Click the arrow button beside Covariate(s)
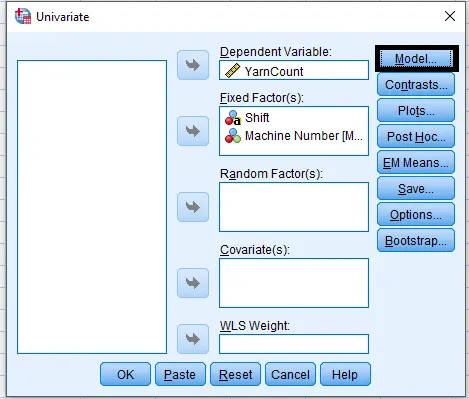Screen dimensions: 469x399 (193, 283)
